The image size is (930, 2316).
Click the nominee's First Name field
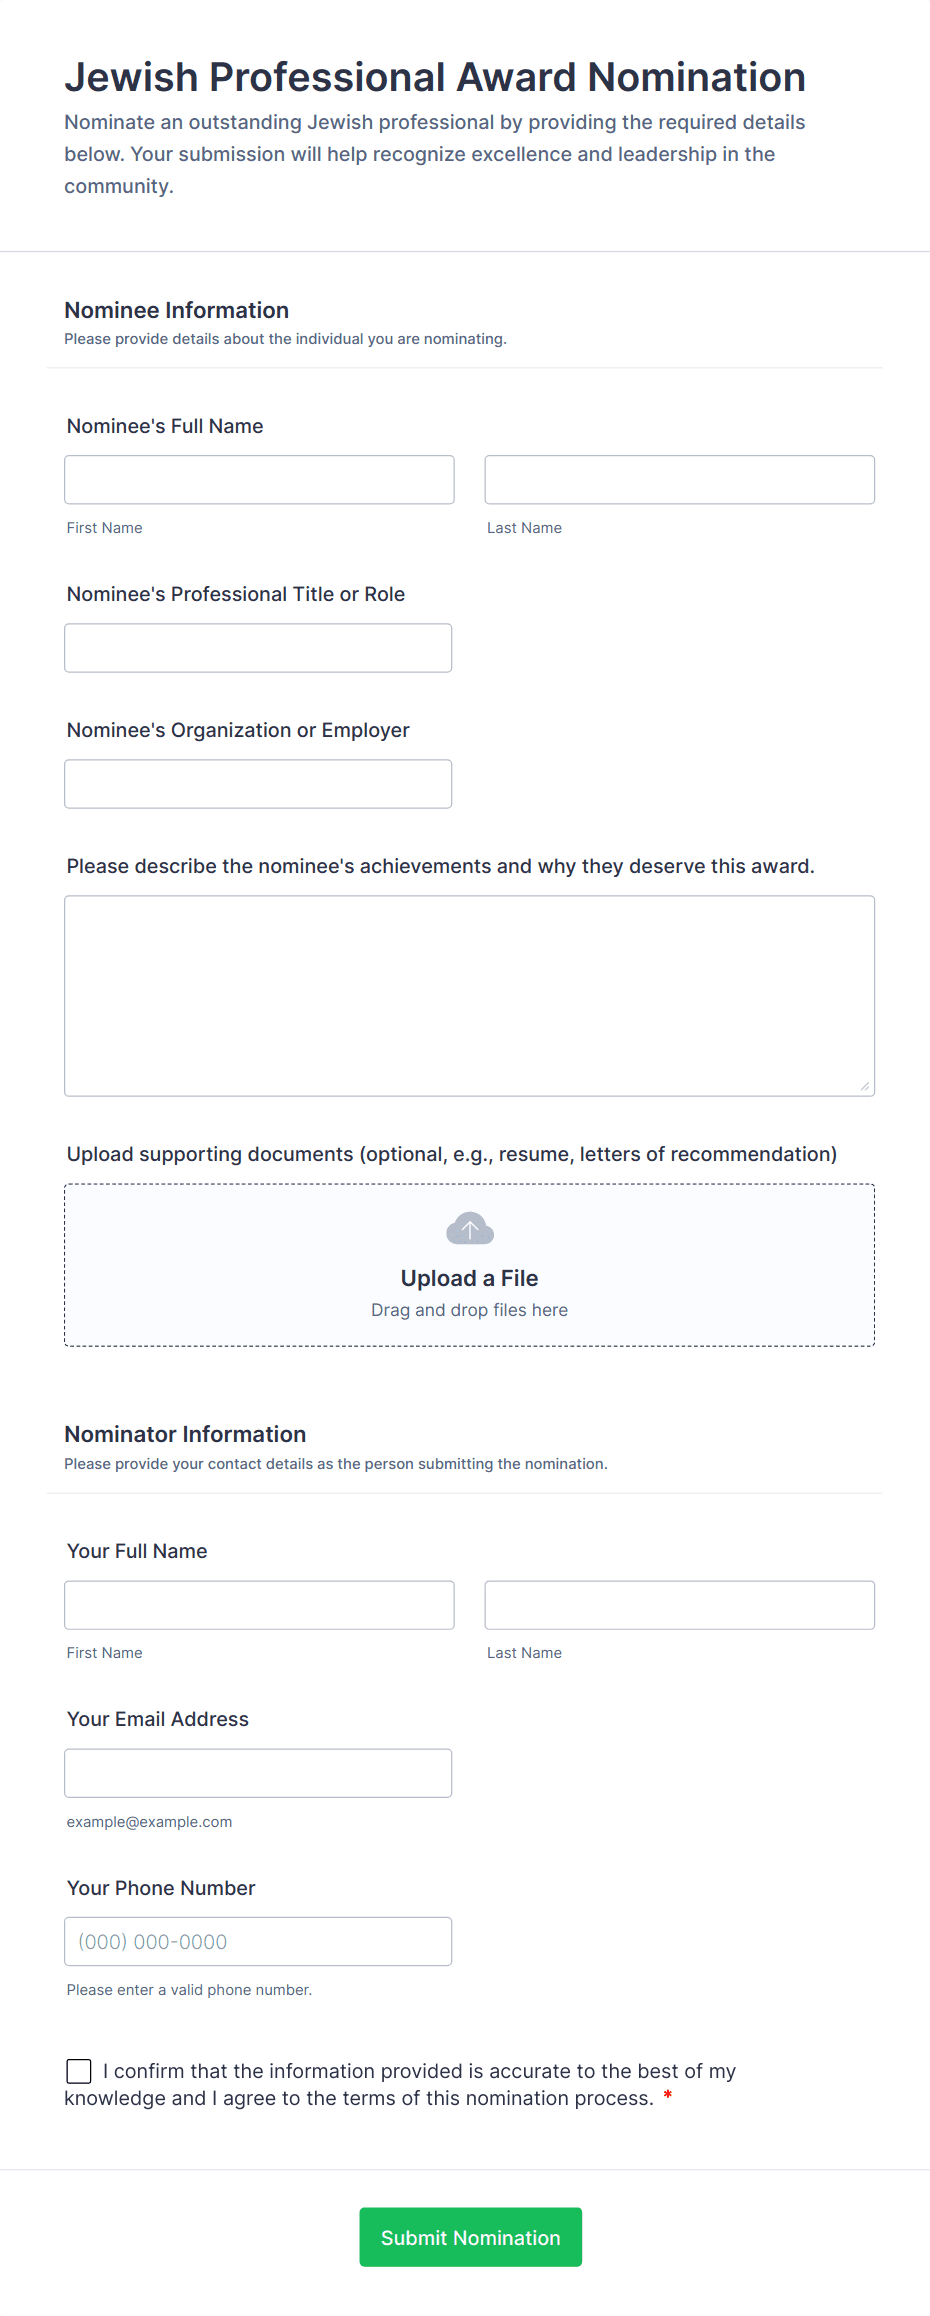[x=258, y=479]
